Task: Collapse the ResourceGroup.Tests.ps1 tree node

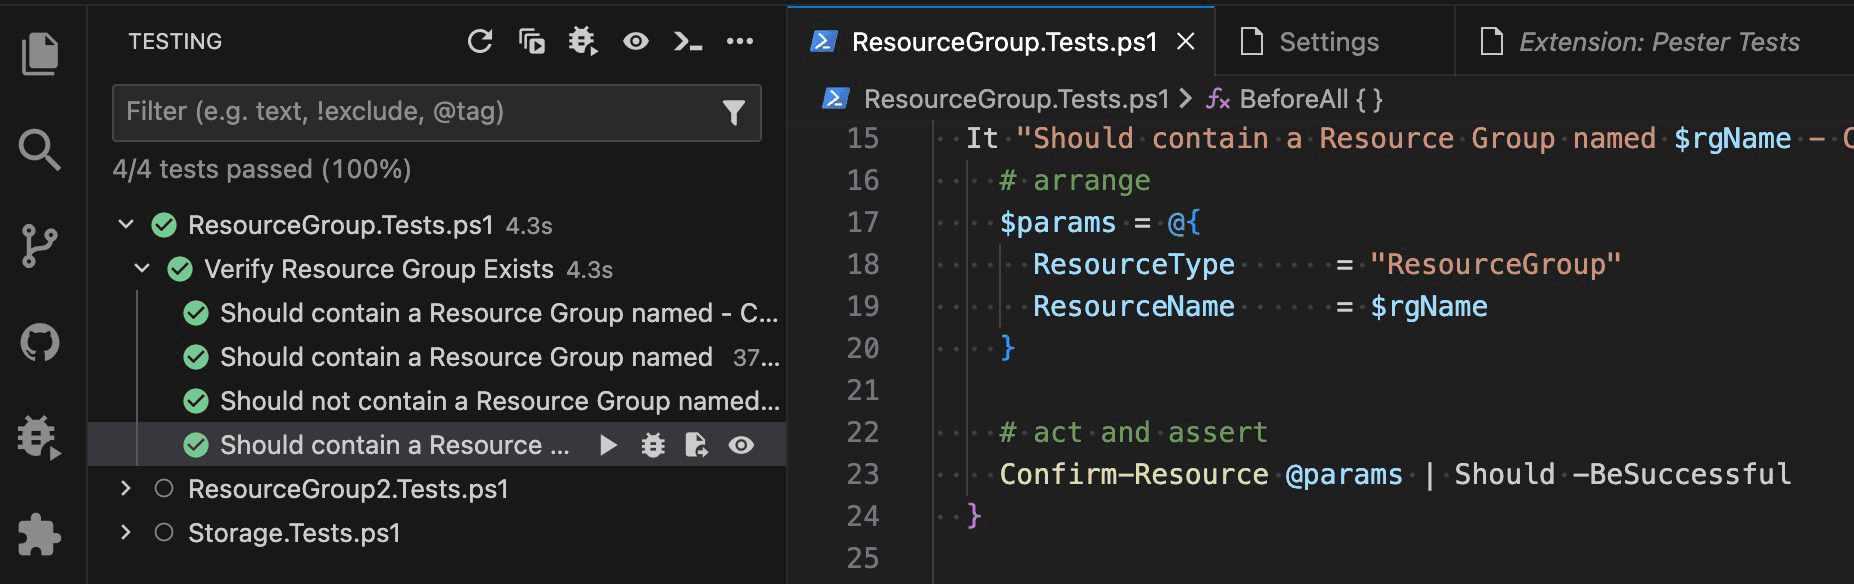Action: pyautogui.click(x=126, y=225)
